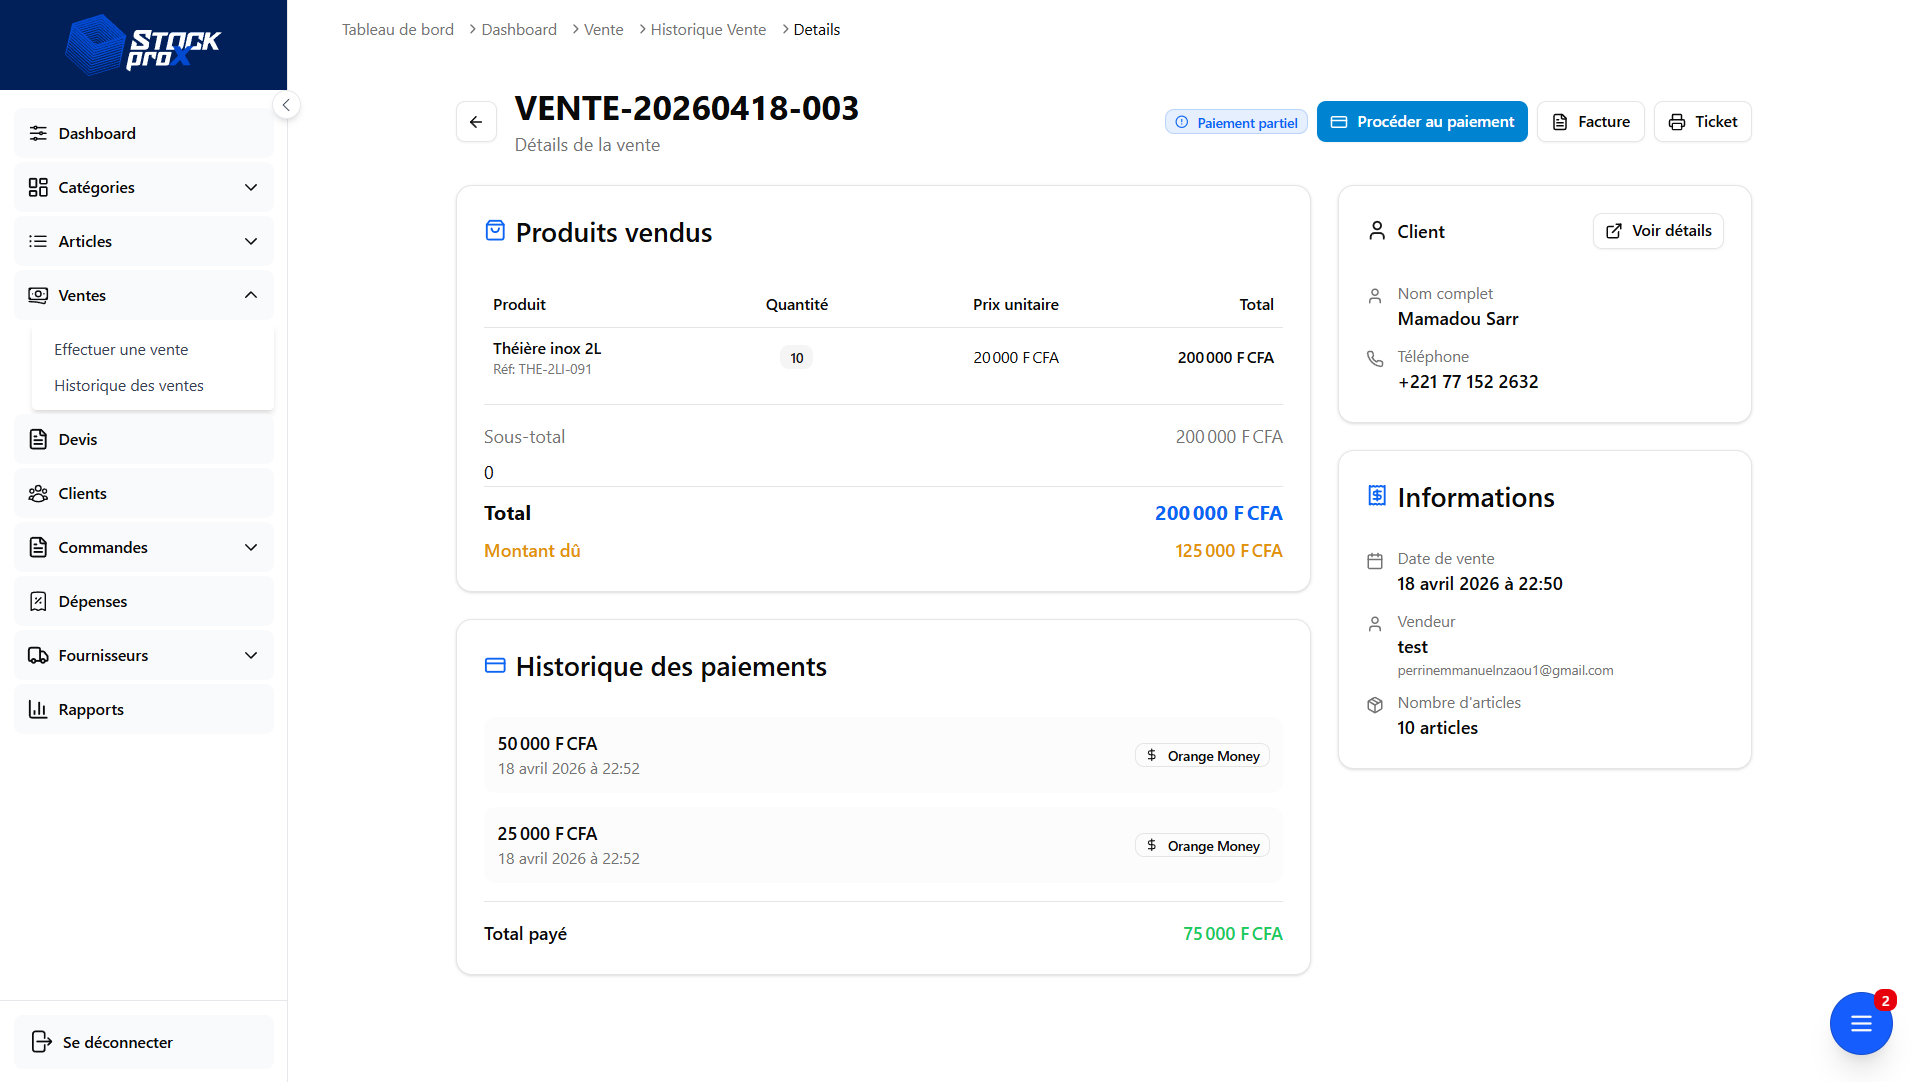Image resolution: width=1920 pixels, height=1082 pixels.
Task: Go to the Tableau de bord breadcrumb
Action: (x=398, y=29)
